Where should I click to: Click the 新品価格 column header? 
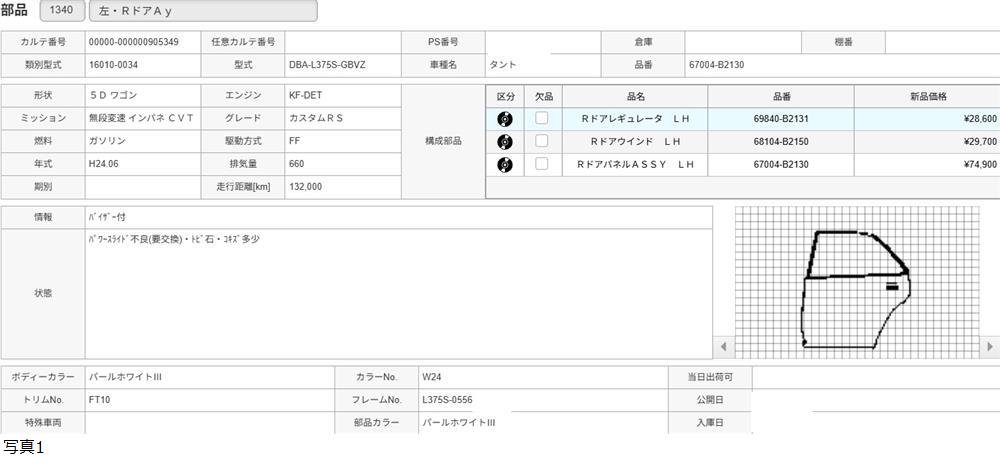click(926, 96)
